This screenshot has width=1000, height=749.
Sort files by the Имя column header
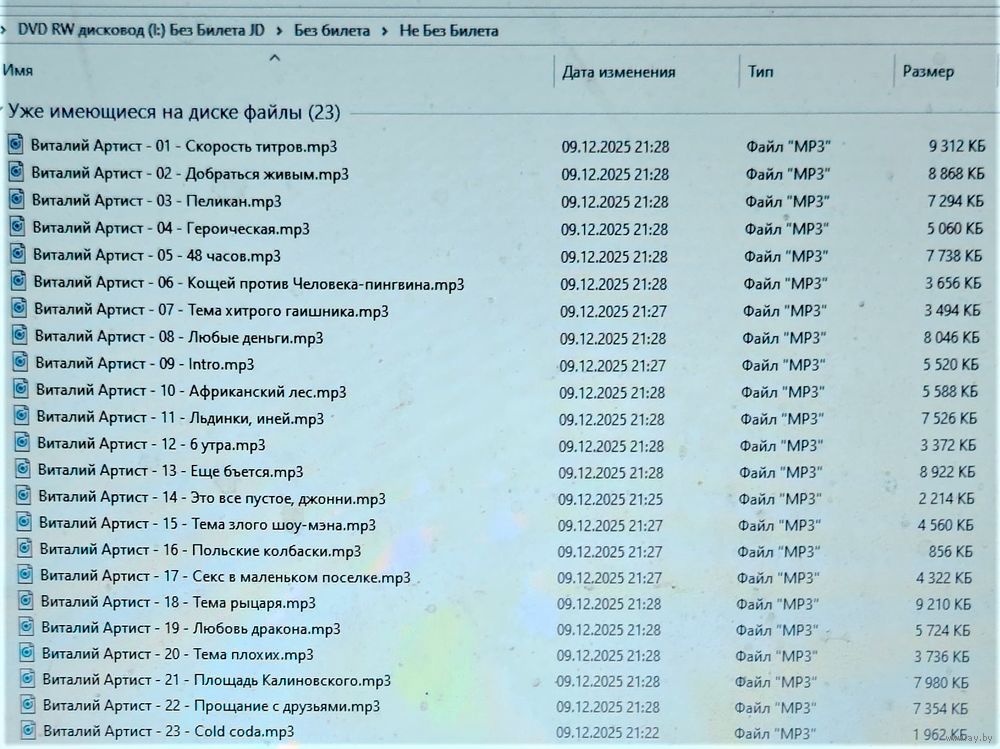pos(18,70)
